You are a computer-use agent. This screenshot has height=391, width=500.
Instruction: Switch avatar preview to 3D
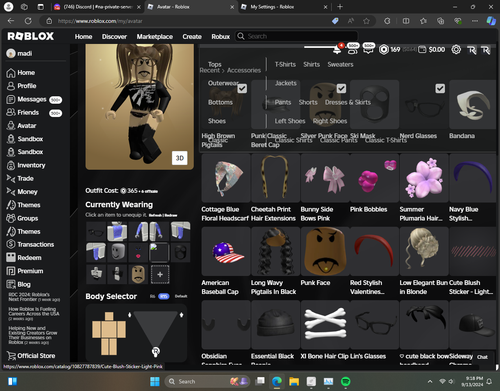tap(180, 158)
